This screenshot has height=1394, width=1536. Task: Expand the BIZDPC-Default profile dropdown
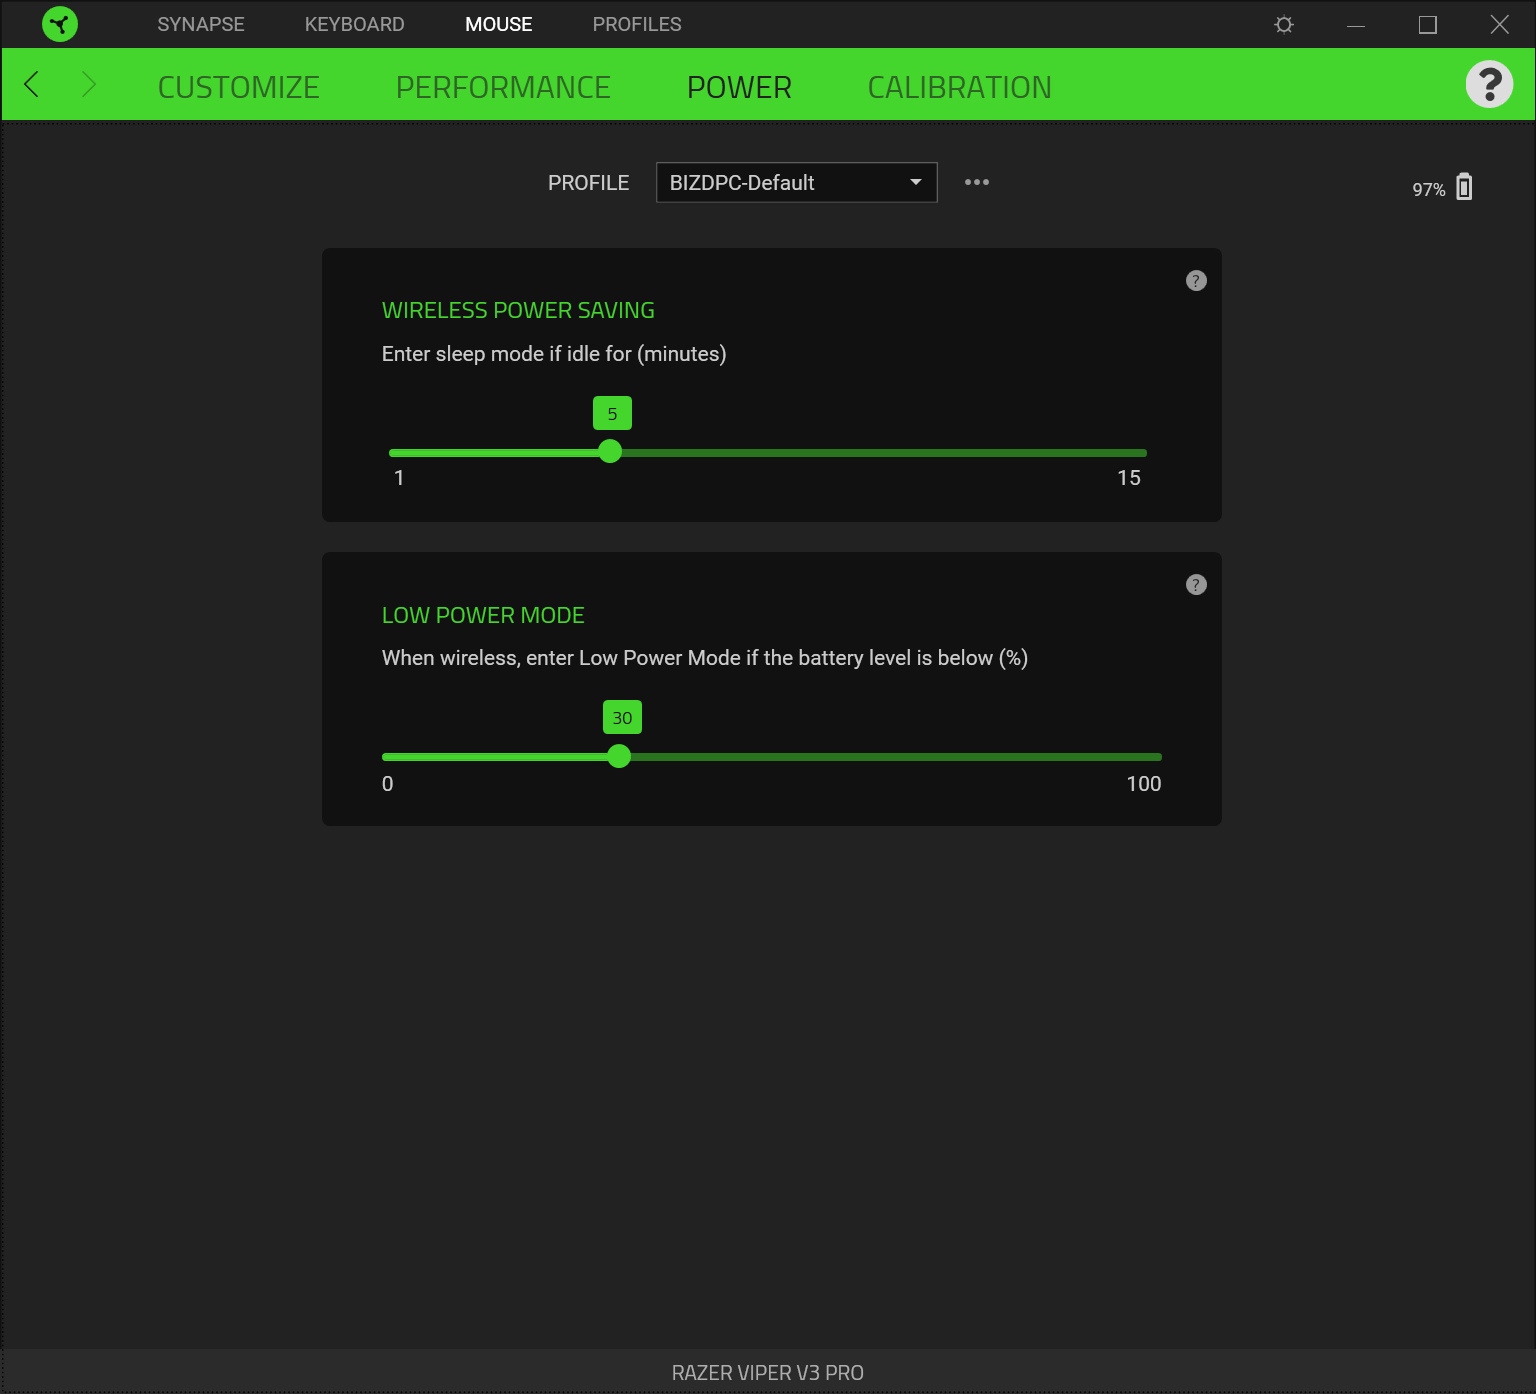[x=796, y=183]
